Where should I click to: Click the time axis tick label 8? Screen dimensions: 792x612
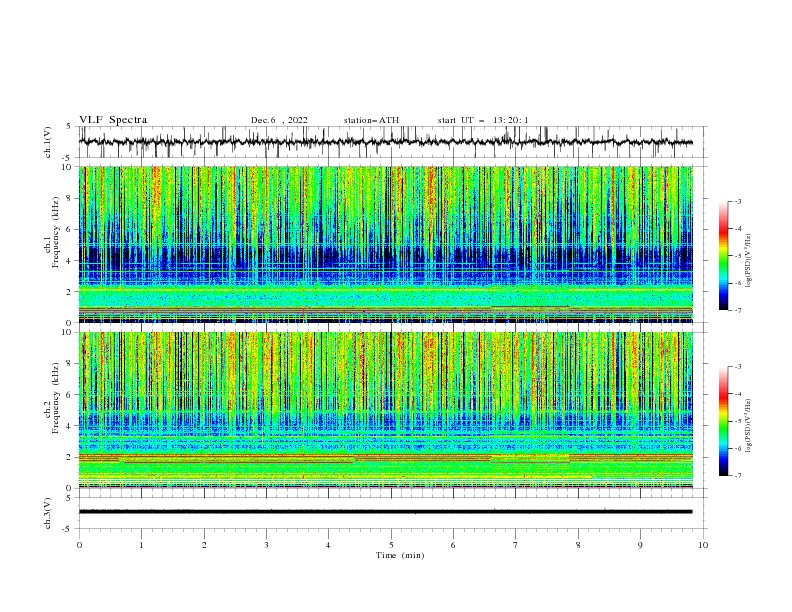[x=578, y=545]
